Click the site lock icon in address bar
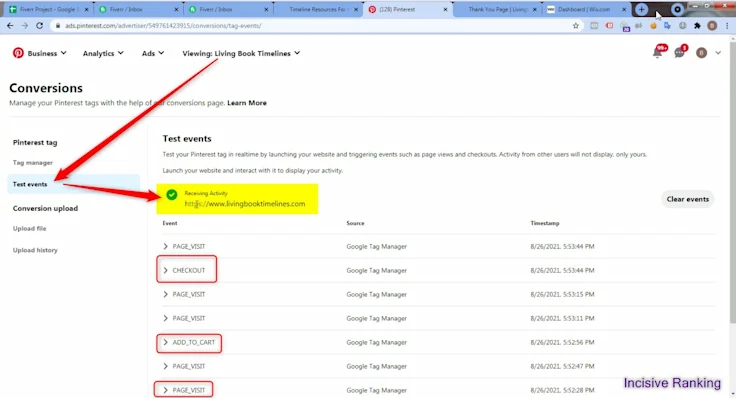The width and height of the screenshot is (736, 398). tap(58, 26)
